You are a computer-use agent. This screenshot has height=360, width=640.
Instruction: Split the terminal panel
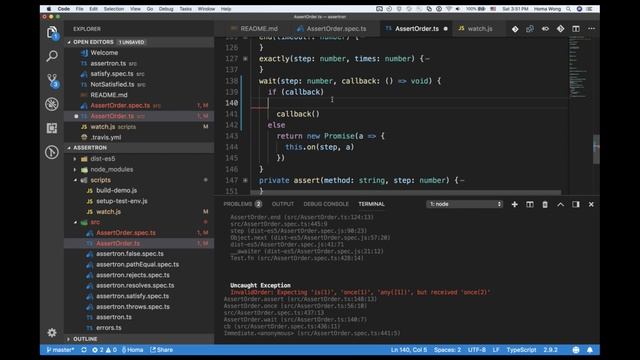click(x=529, y=204)
